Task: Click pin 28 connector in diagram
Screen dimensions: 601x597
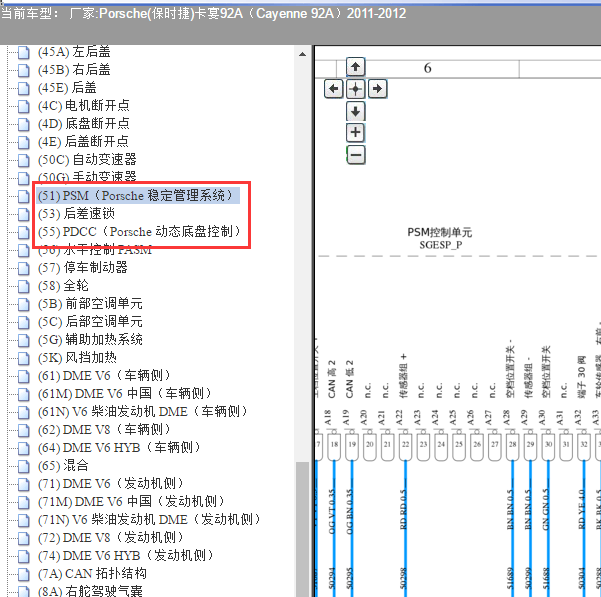Action: pyautogui.click(x=512, y=447)
